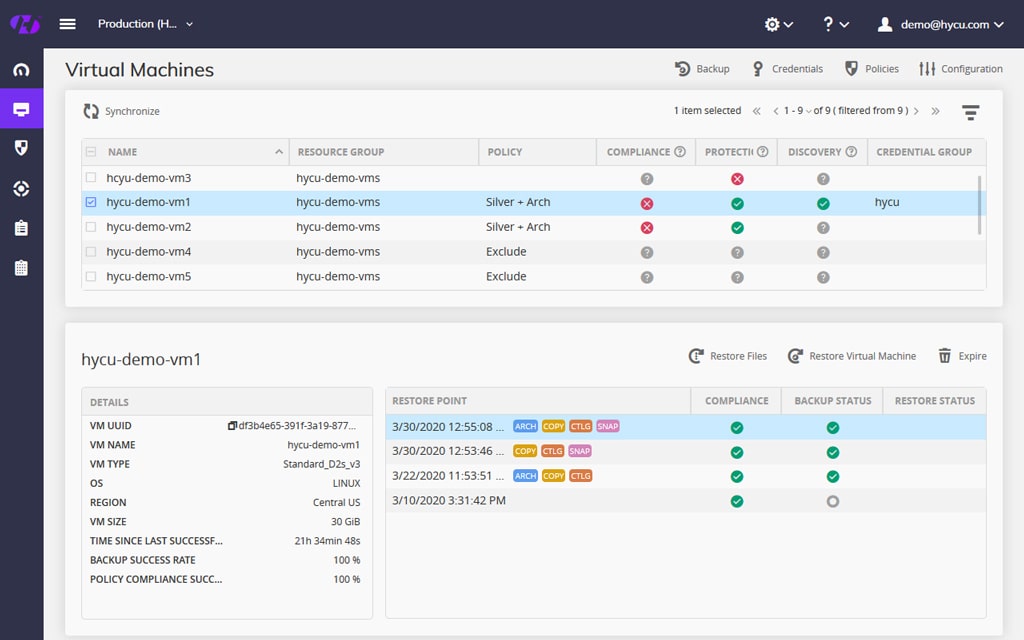Click Restore Virtual Machine
This screenshot has height=640, width=1024.
click(x=852, y=356)
